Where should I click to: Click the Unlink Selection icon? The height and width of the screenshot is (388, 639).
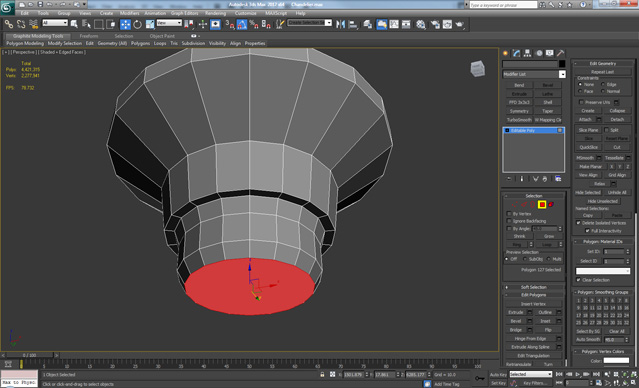click(21, 24)
